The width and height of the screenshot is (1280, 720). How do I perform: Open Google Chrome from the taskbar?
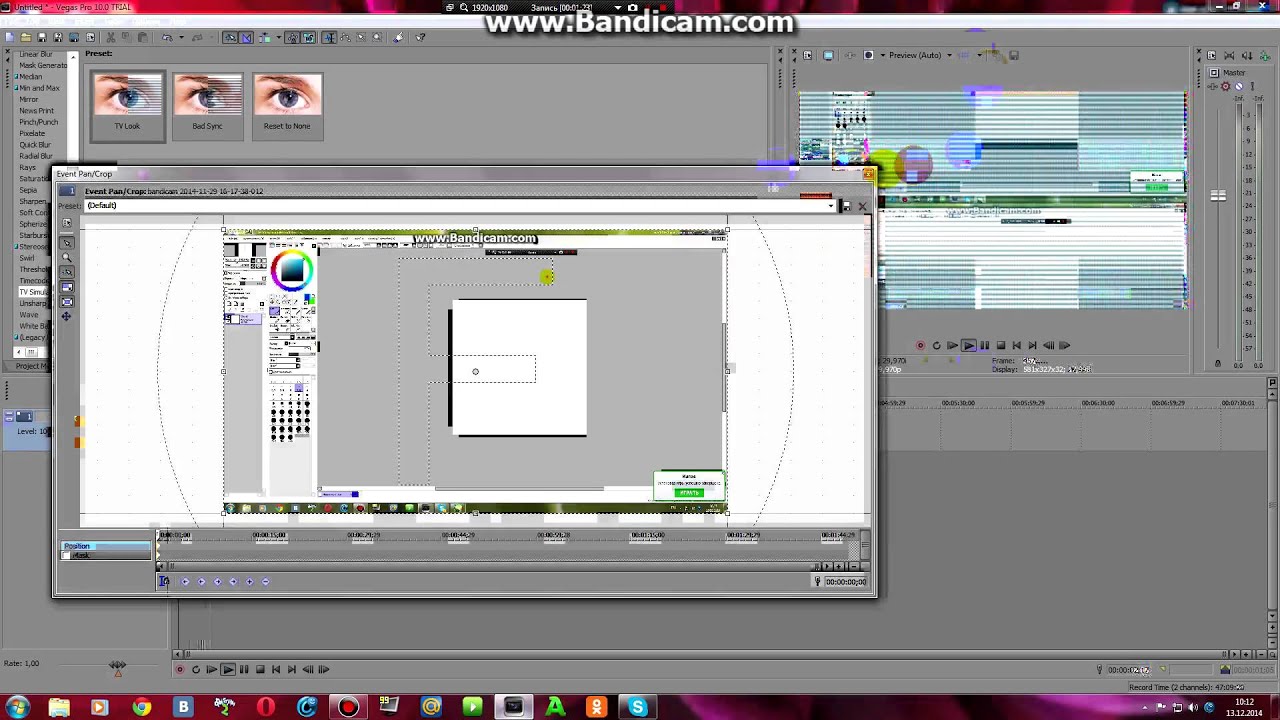pyautogui.click(x=141, y=707)
